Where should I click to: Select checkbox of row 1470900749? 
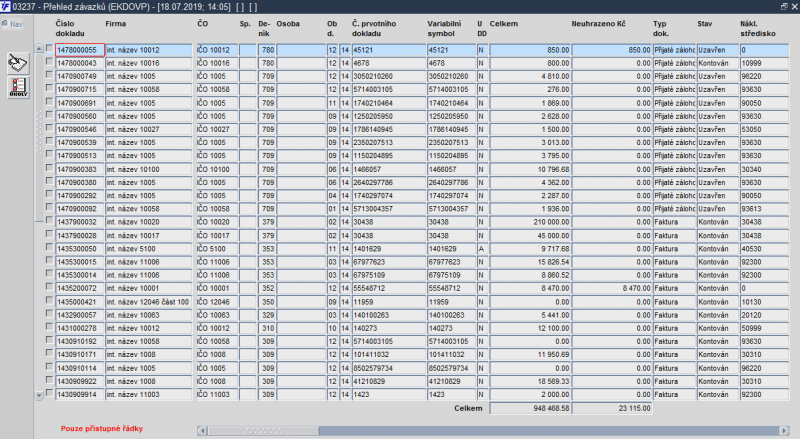49,75
